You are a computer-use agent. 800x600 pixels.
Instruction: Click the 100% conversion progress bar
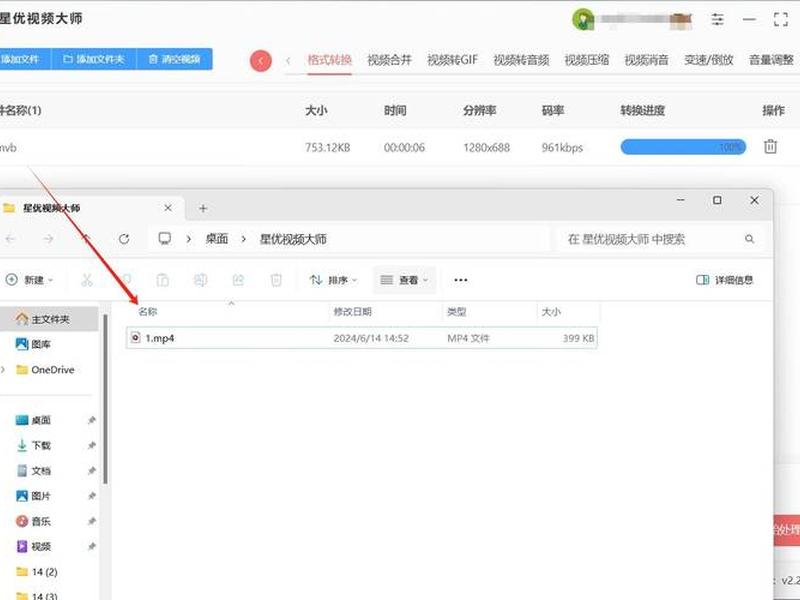click(683, 147)
